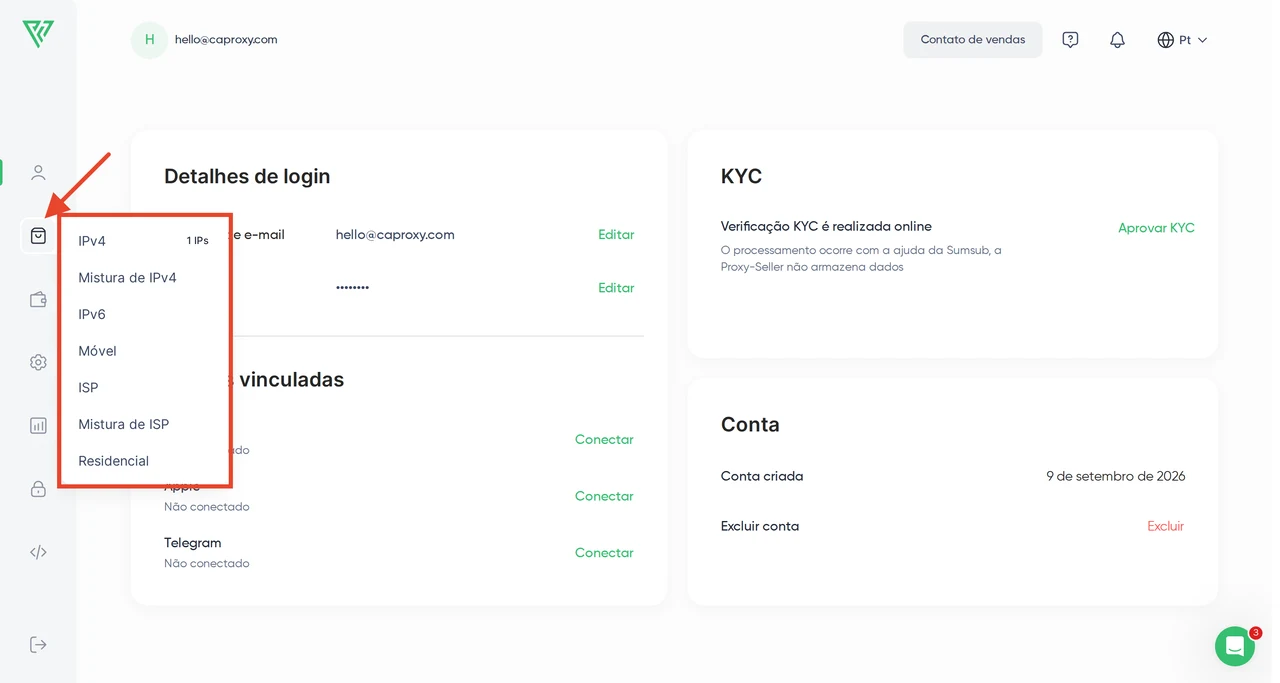This screenshot has width=1280, height=683.
Task: Click Conectar in the Apple row
Action: point(604,496)
